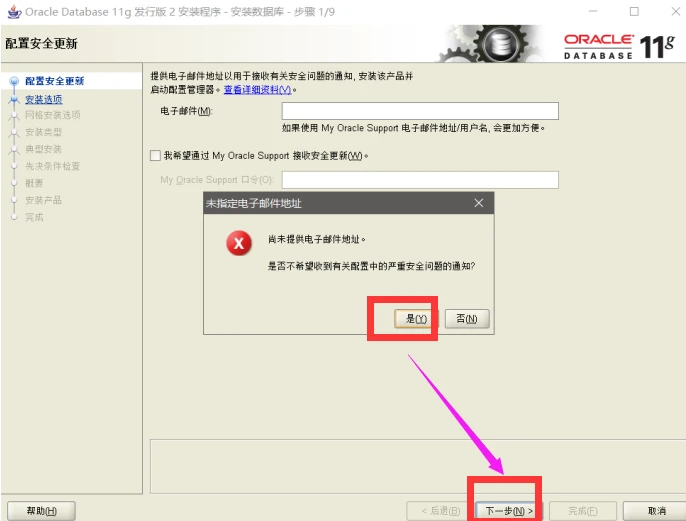Image resolution: width=686 pixels, height=521 pixels.
Task: Close the Oracle installer window
Action: click(676, 11)
